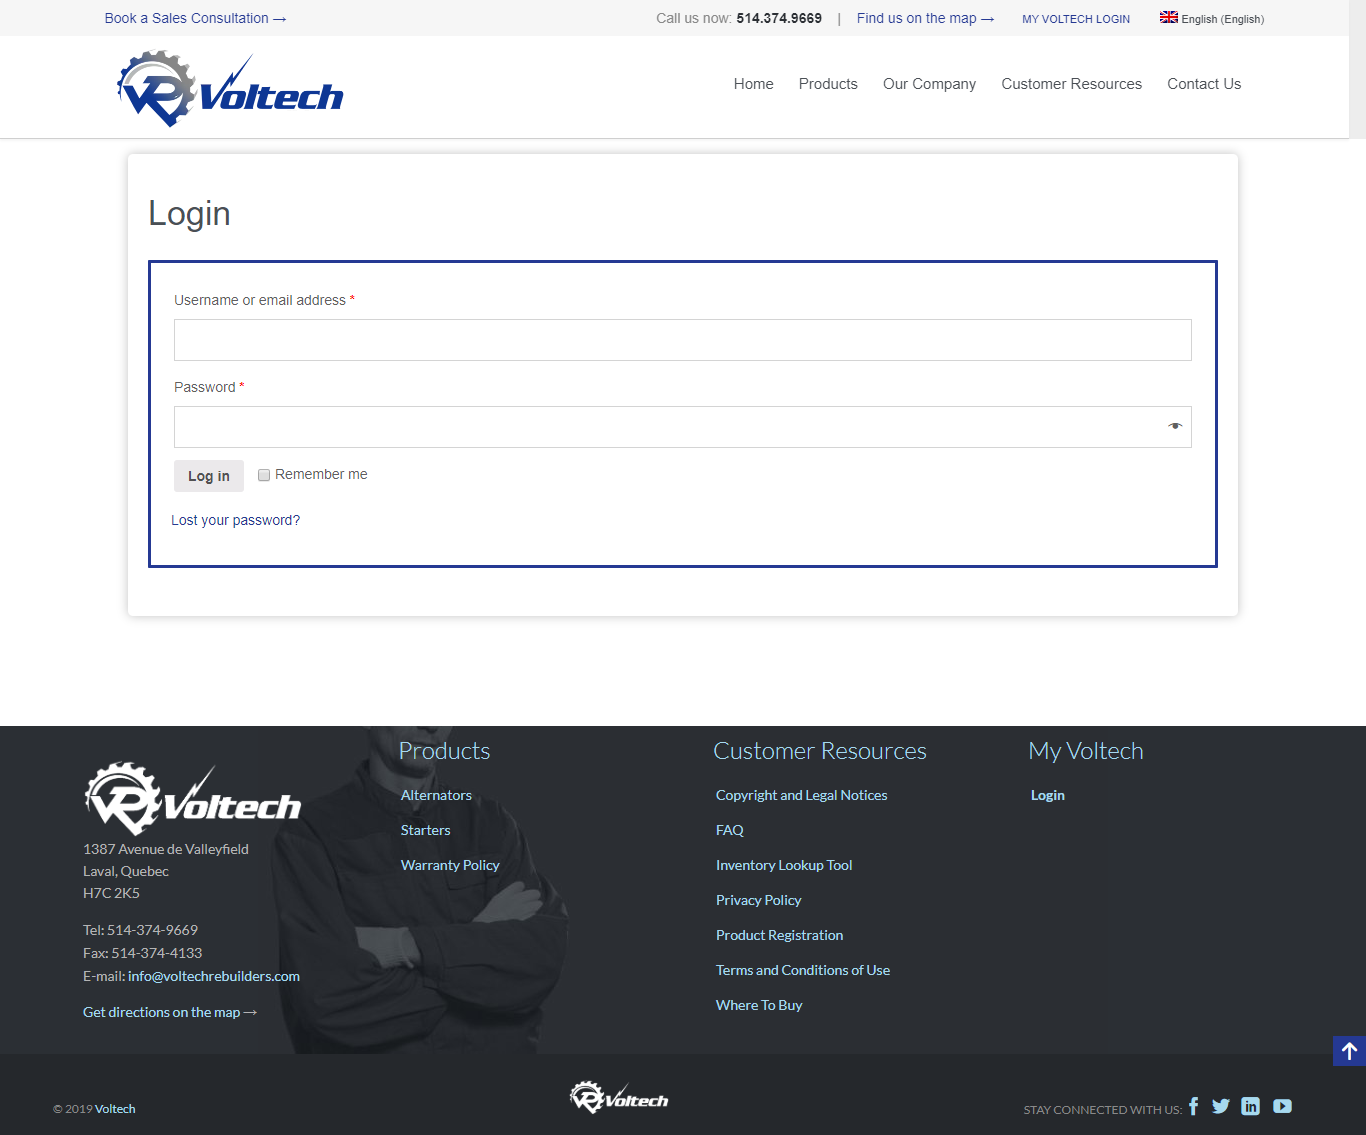Click the Lost your password link

(235, 520)
